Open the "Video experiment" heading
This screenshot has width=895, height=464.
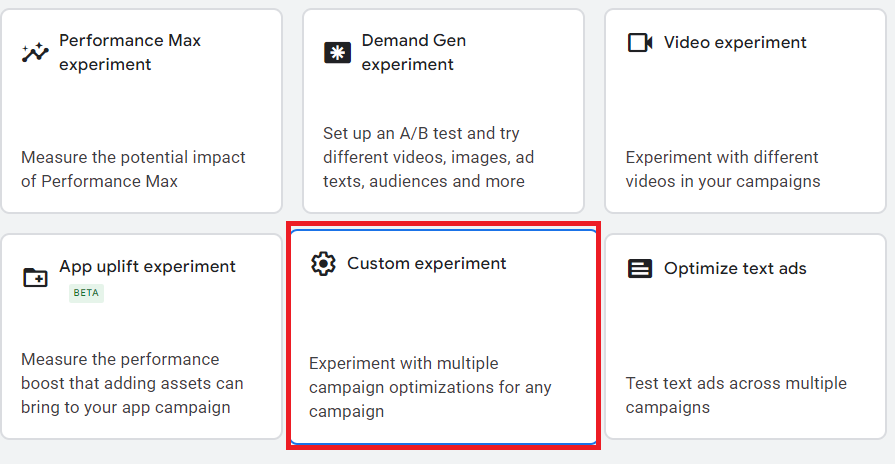pyautogui.click(x=735, y=43)
